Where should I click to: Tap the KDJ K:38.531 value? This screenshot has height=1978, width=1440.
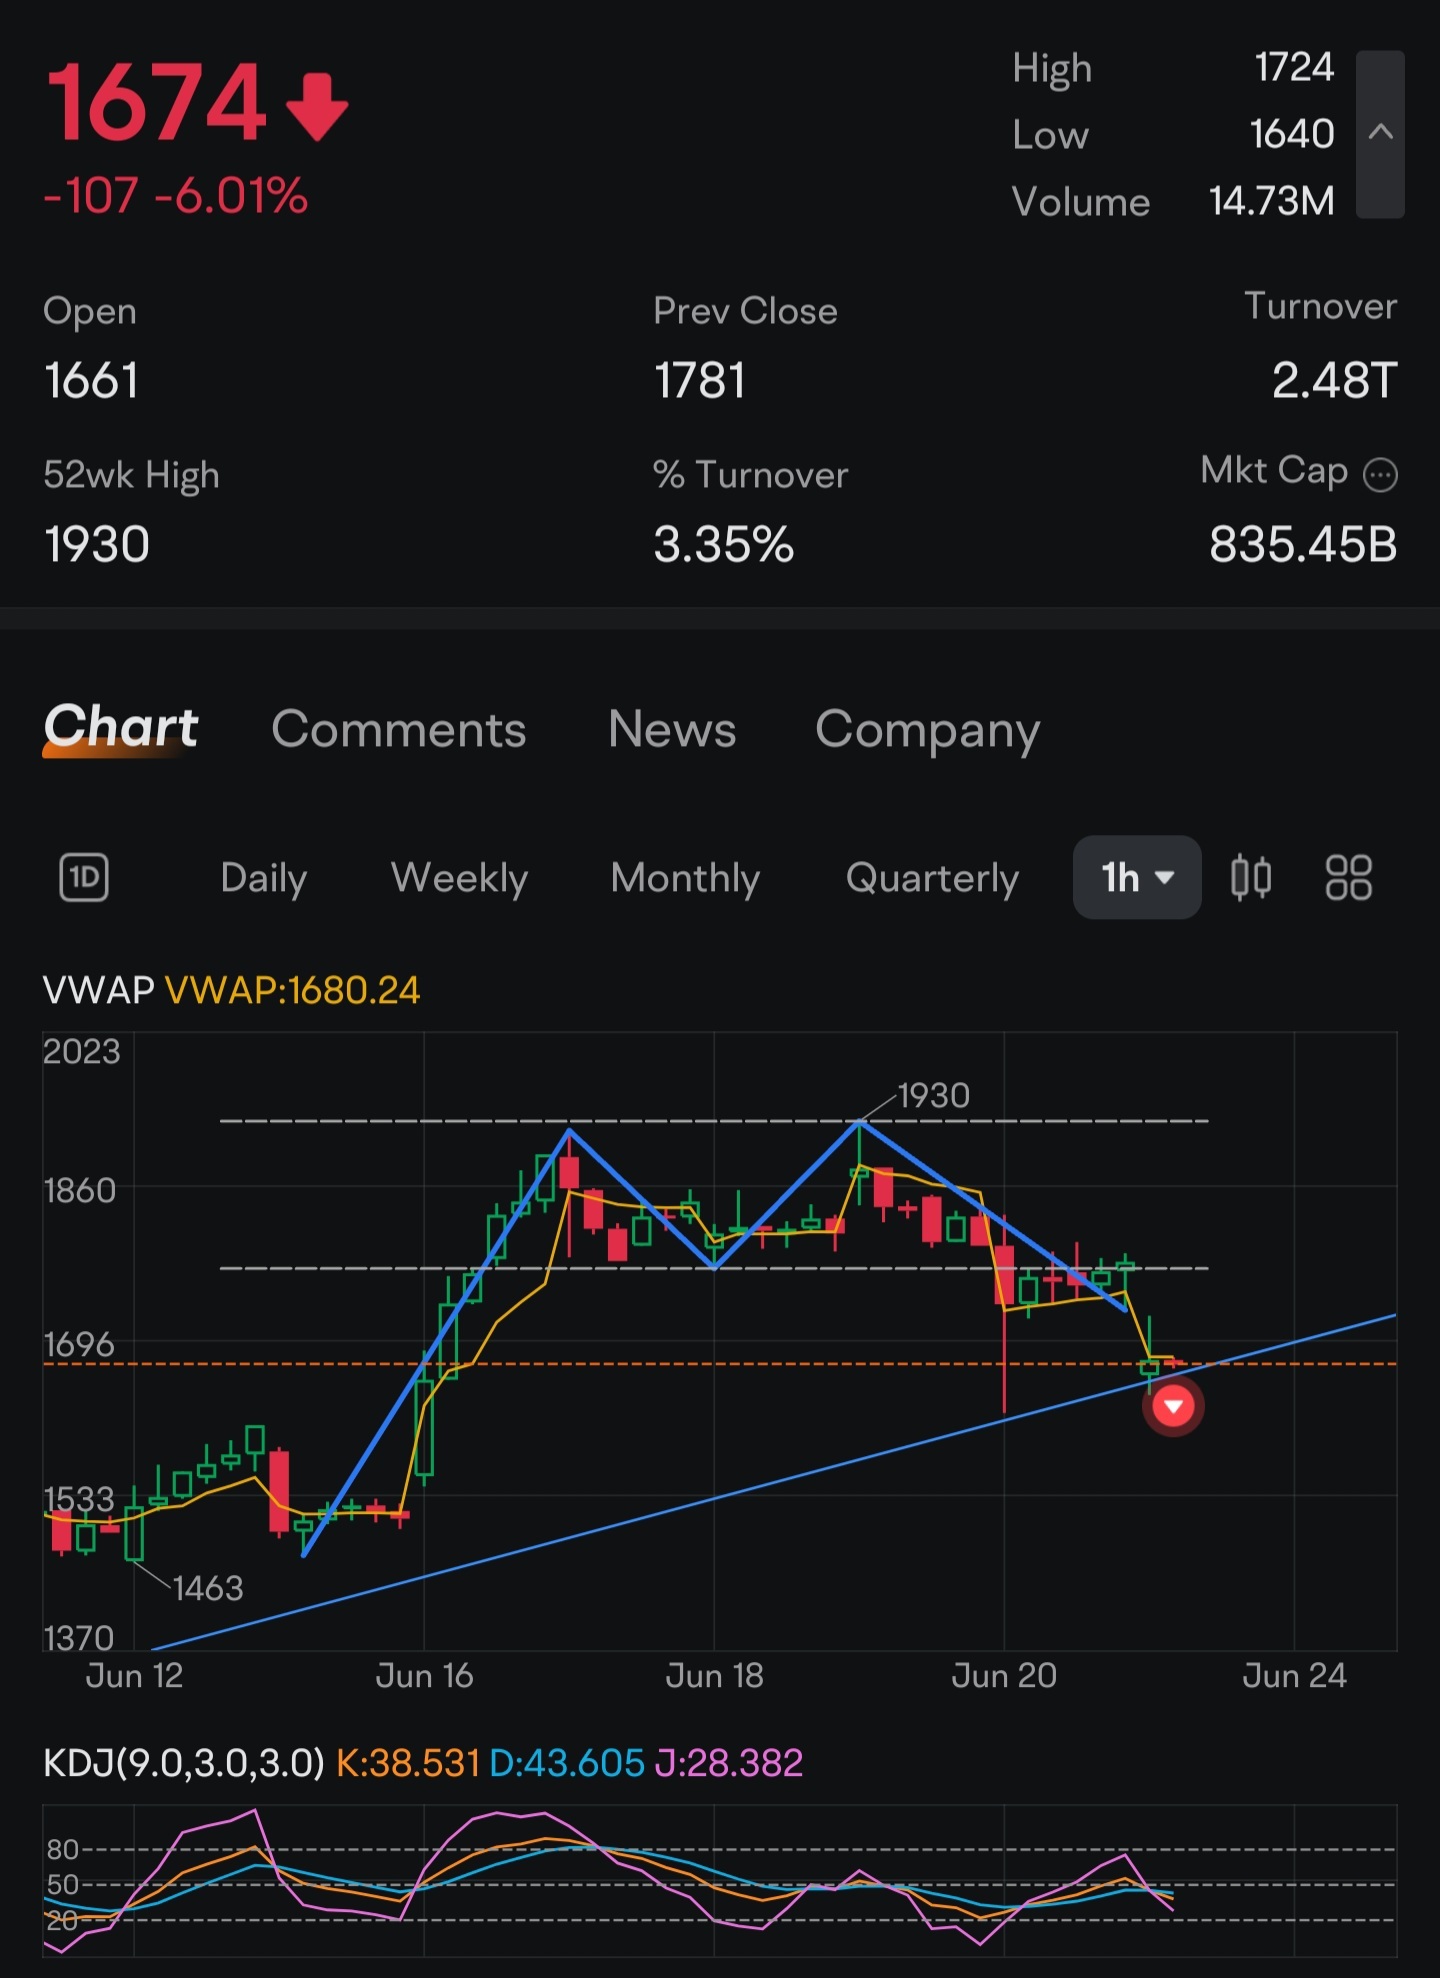click(408, 1763)
